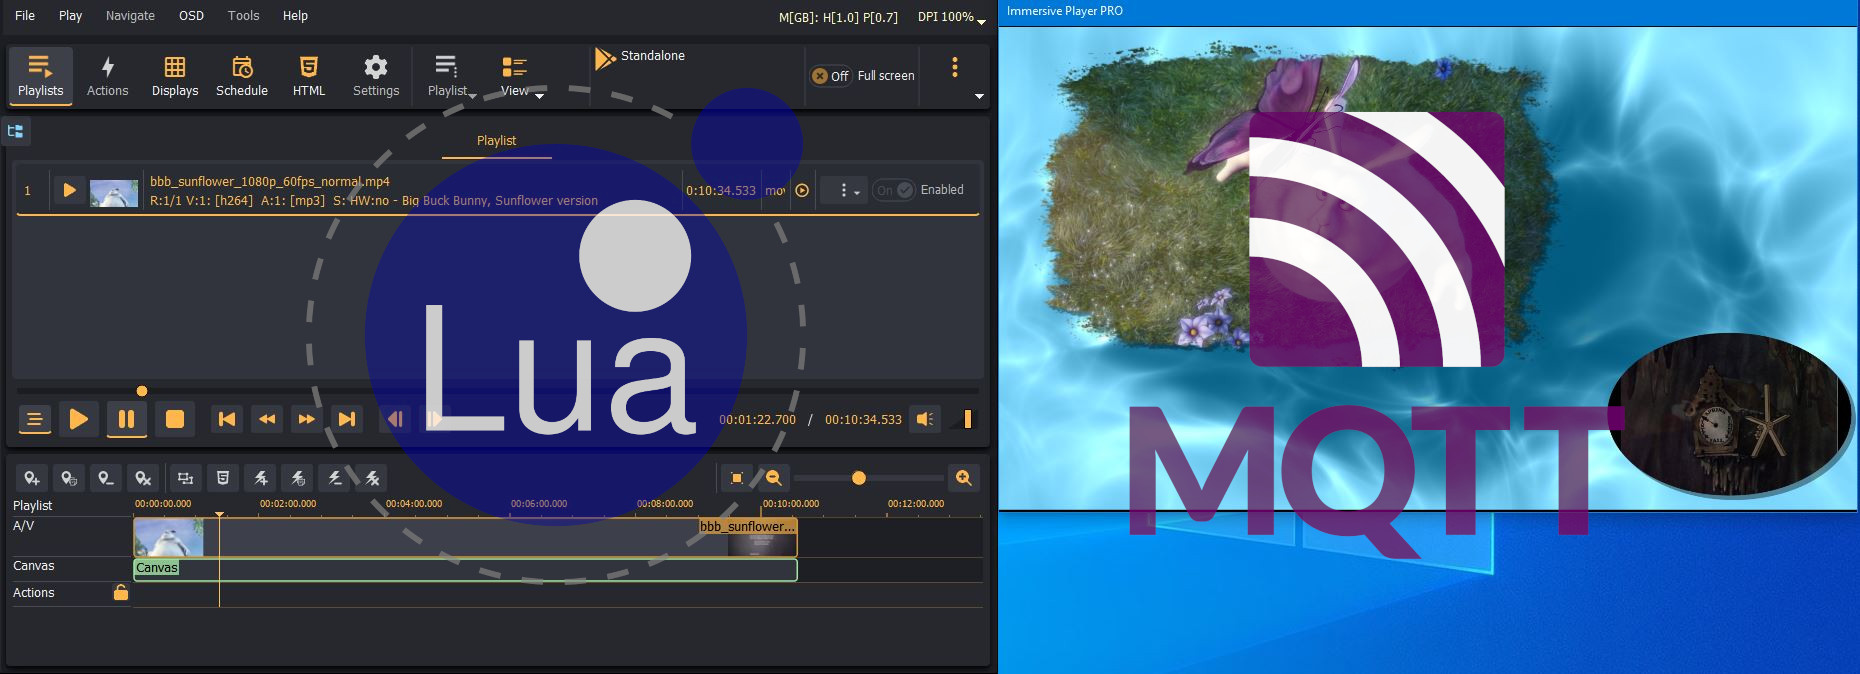Open the HTML section
Screen dimensions: 1860x674
[x=309, y=76]
